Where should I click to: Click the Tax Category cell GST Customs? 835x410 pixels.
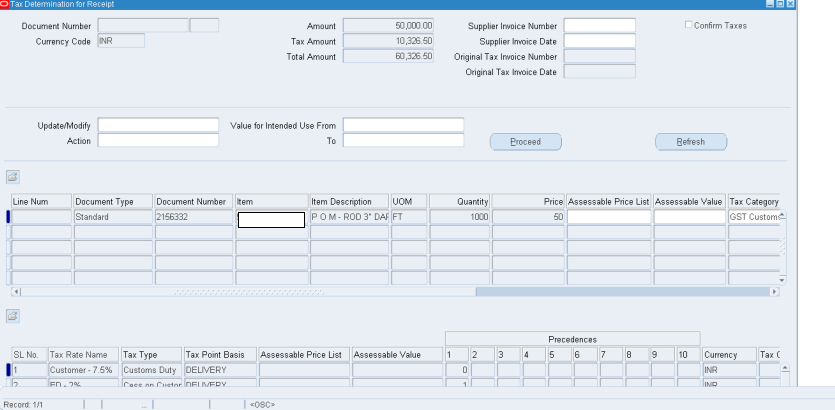tap(754, 217)
